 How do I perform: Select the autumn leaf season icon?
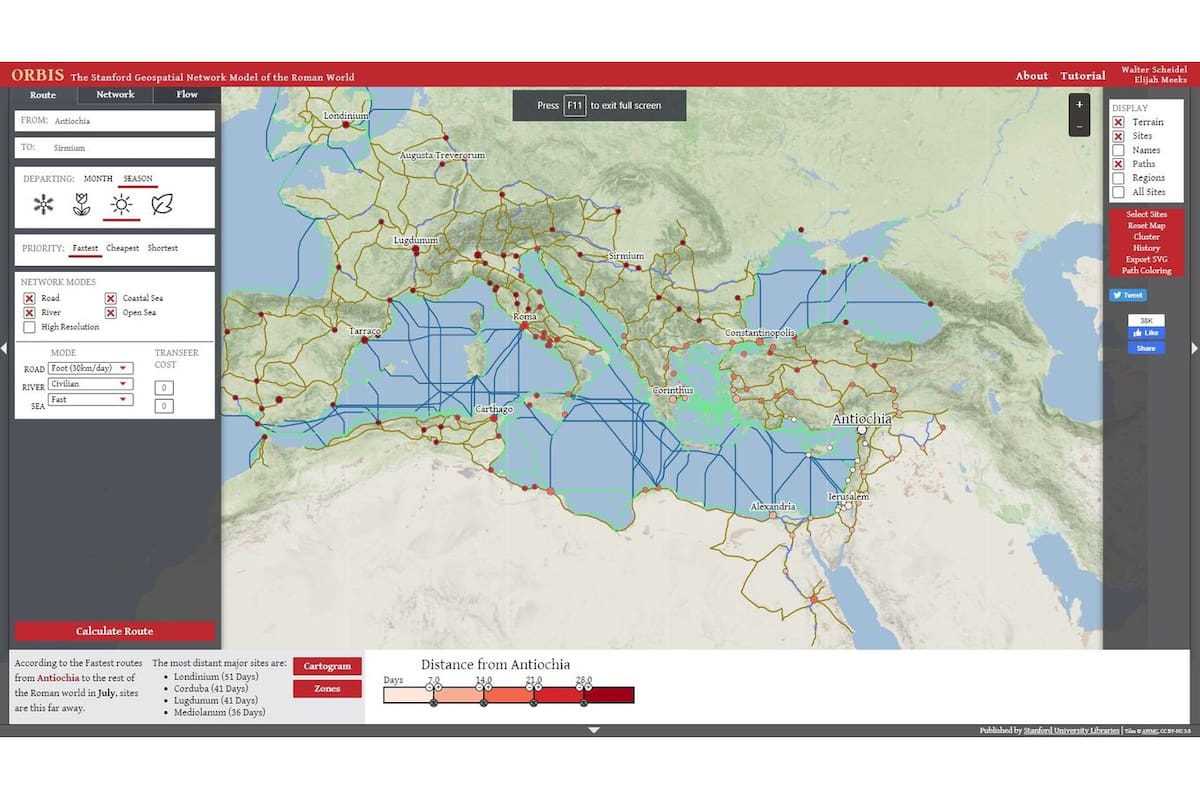pos(161,205)
